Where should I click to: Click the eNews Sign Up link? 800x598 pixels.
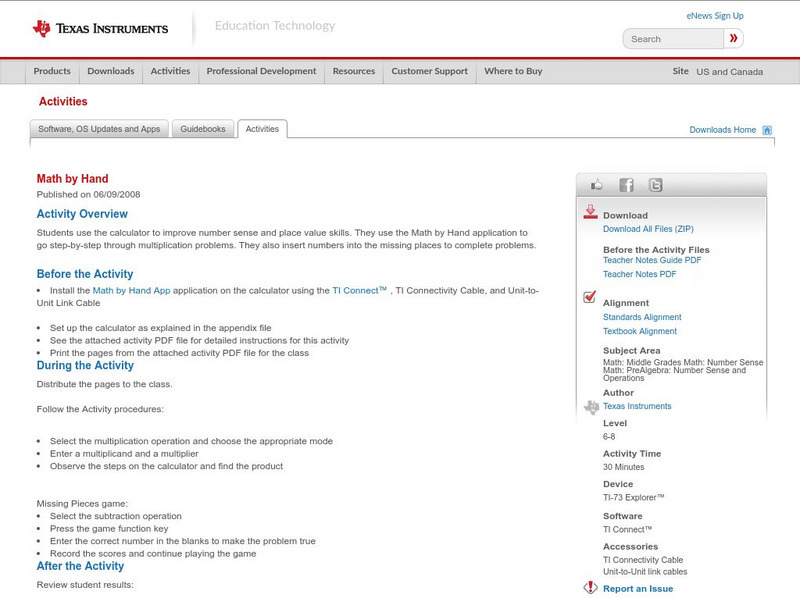pyautogui.click(x=715, y=16)
